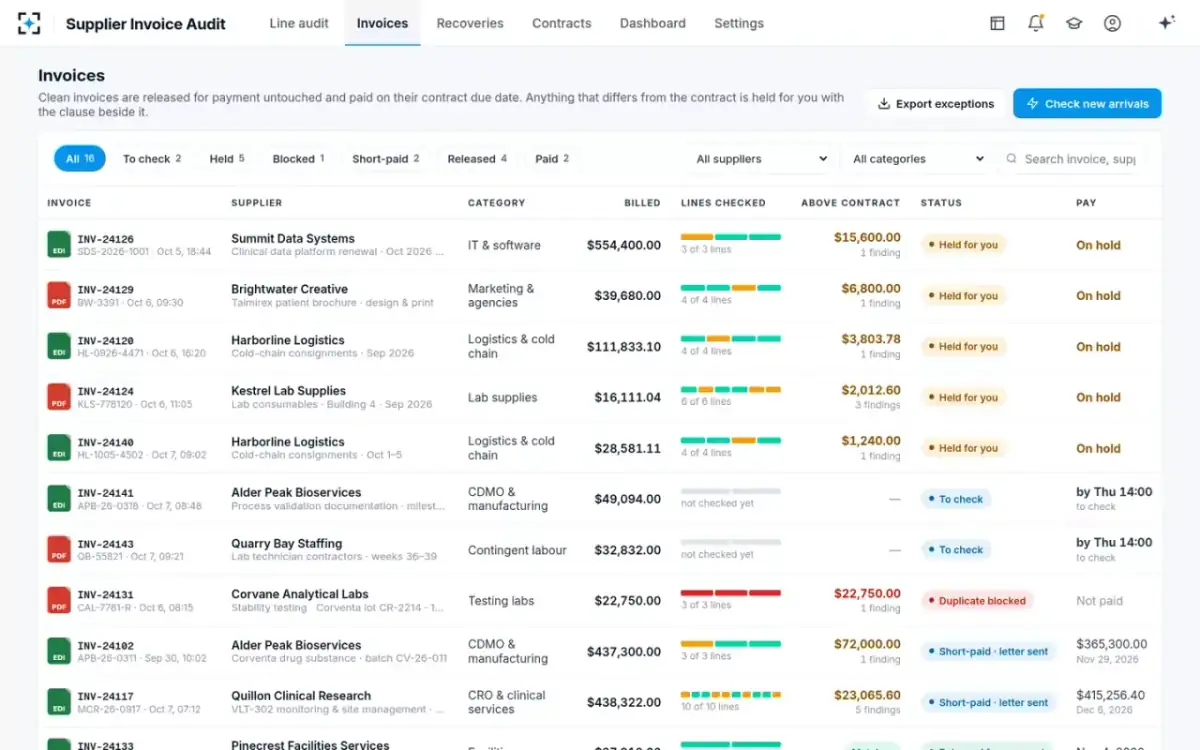Screen dimensions: 1200x750
Task: Open the learning cap icon
Action: click(x=1074, y=23)
